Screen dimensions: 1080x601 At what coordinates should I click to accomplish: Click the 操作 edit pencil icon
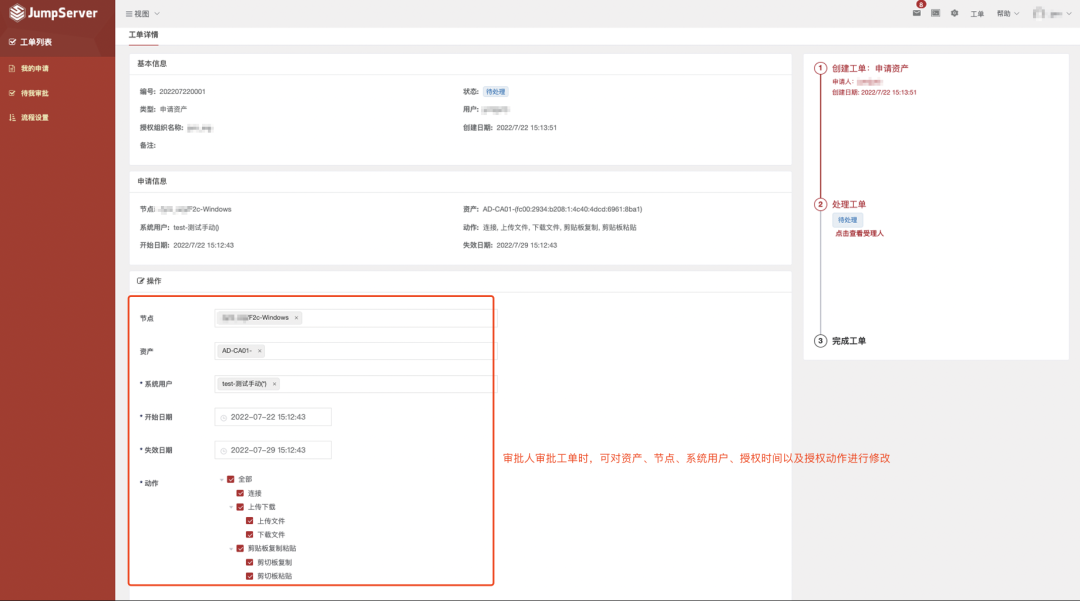point(141,281)
